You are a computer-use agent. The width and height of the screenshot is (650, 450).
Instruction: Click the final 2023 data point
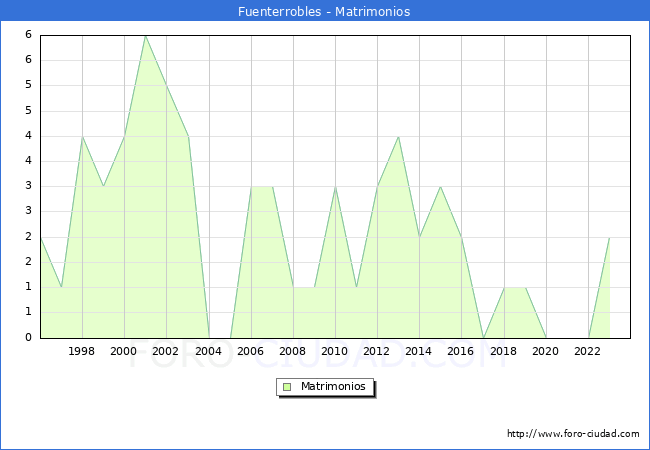pyautogui.click(x=609, y=237)
